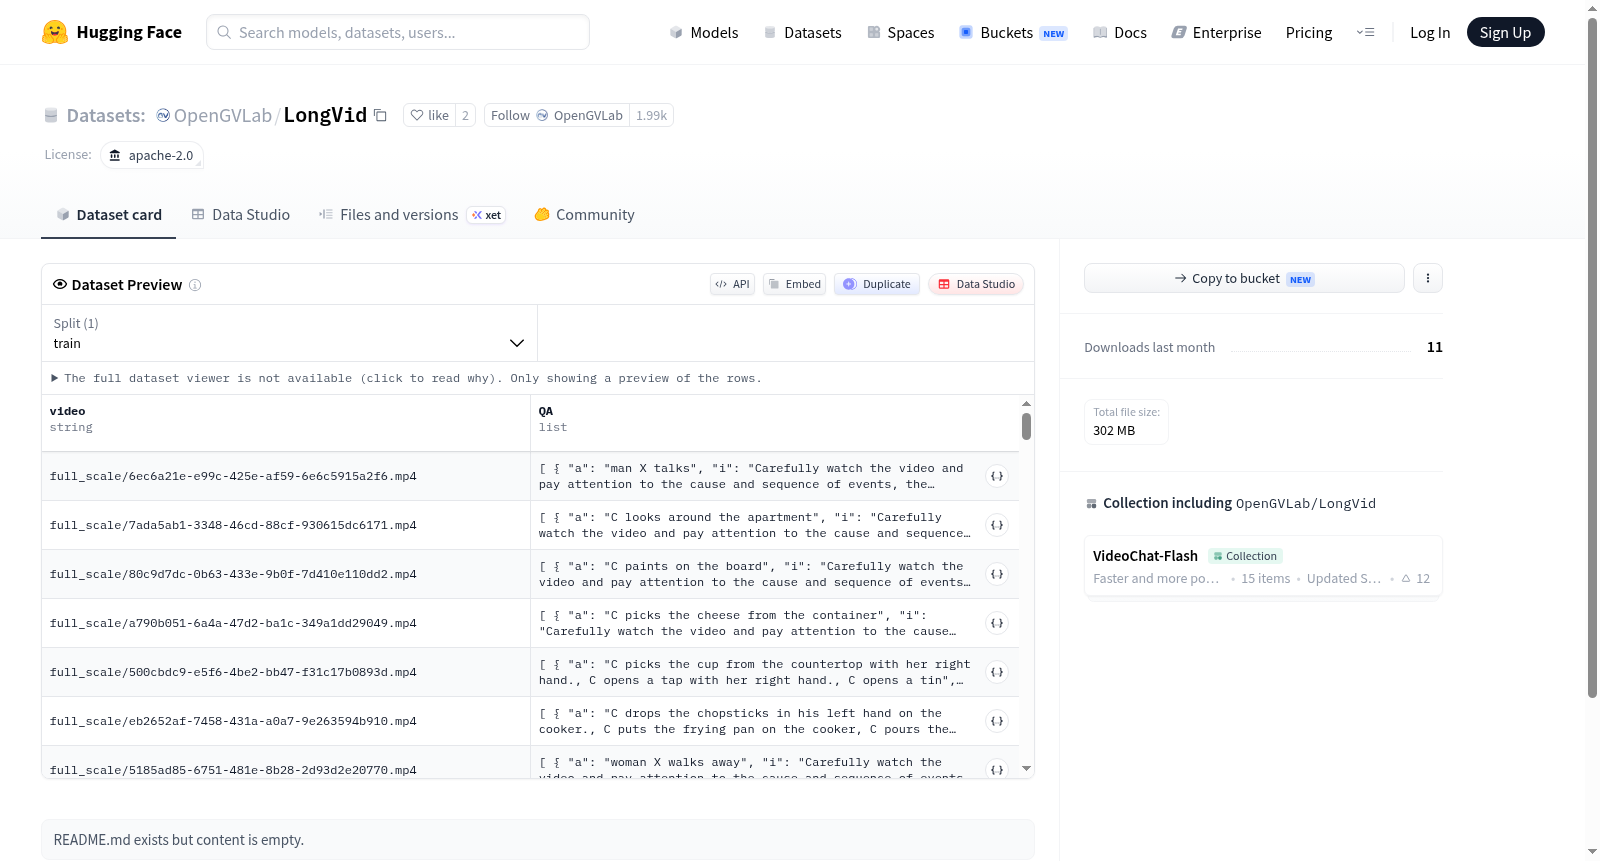Click the downloads last month value '11'
1600x861 pixels.
pyautogui.click(x=1435, y=347)
